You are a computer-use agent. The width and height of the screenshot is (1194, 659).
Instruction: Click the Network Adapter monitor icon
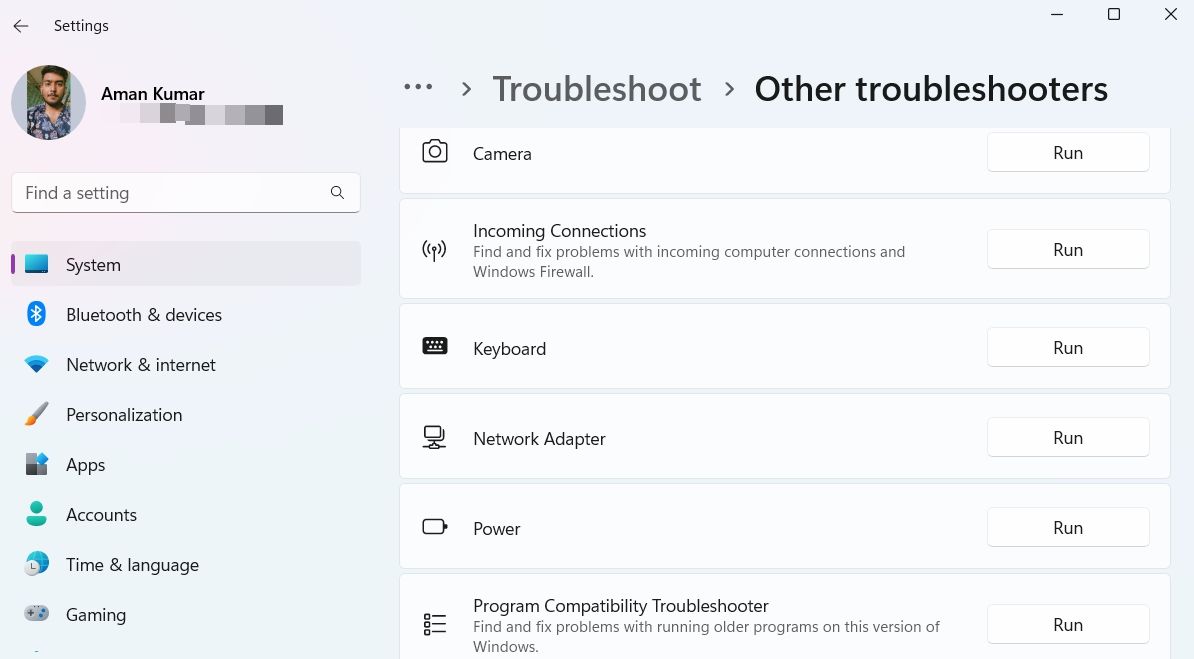click(435, 437)
